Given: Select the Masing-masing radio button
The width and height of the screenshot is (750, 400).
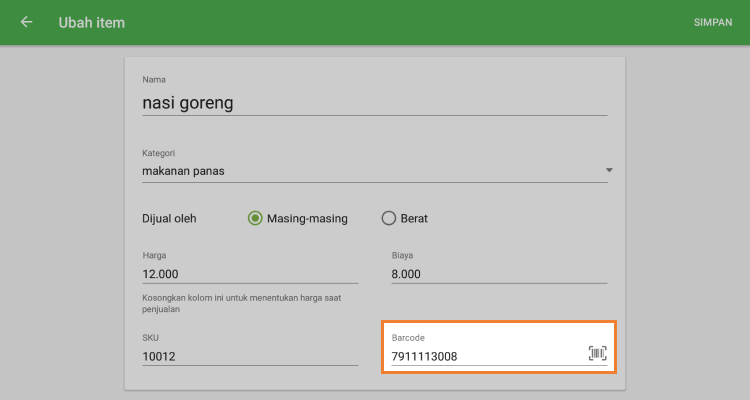Looking at the screenshot, I should 255,218.
